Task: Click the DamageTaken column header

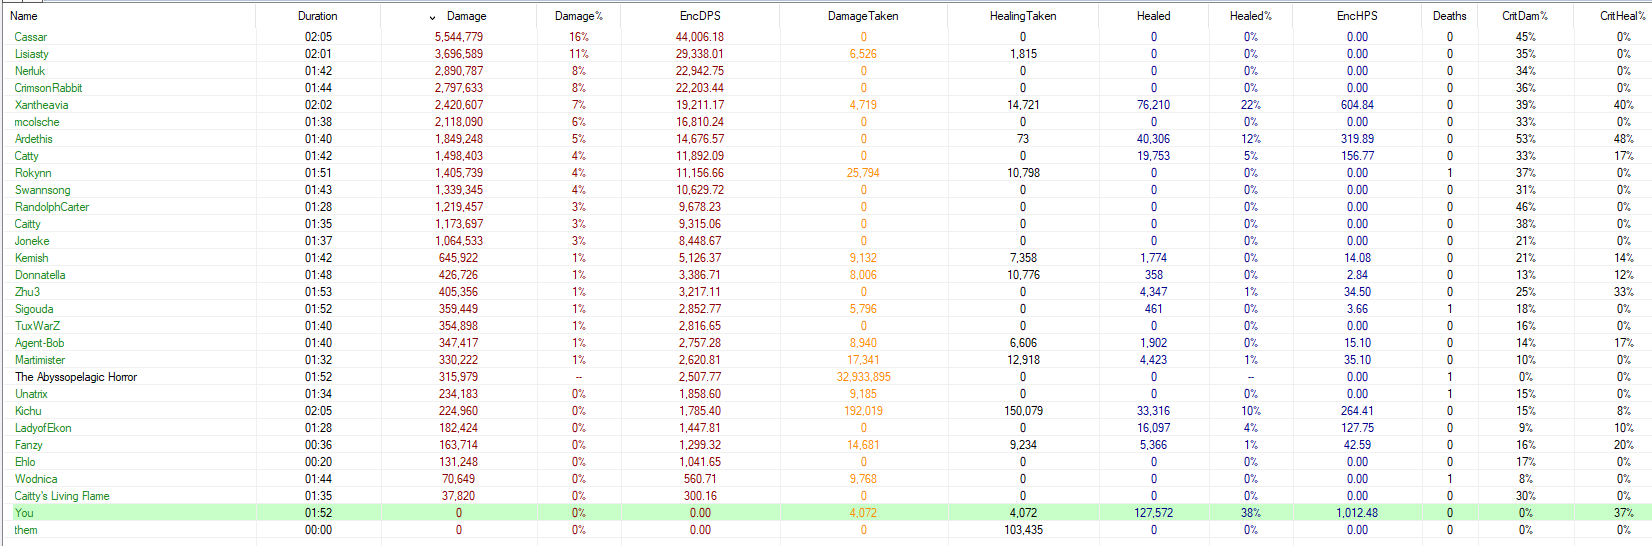Action: (x=863, y=16)
